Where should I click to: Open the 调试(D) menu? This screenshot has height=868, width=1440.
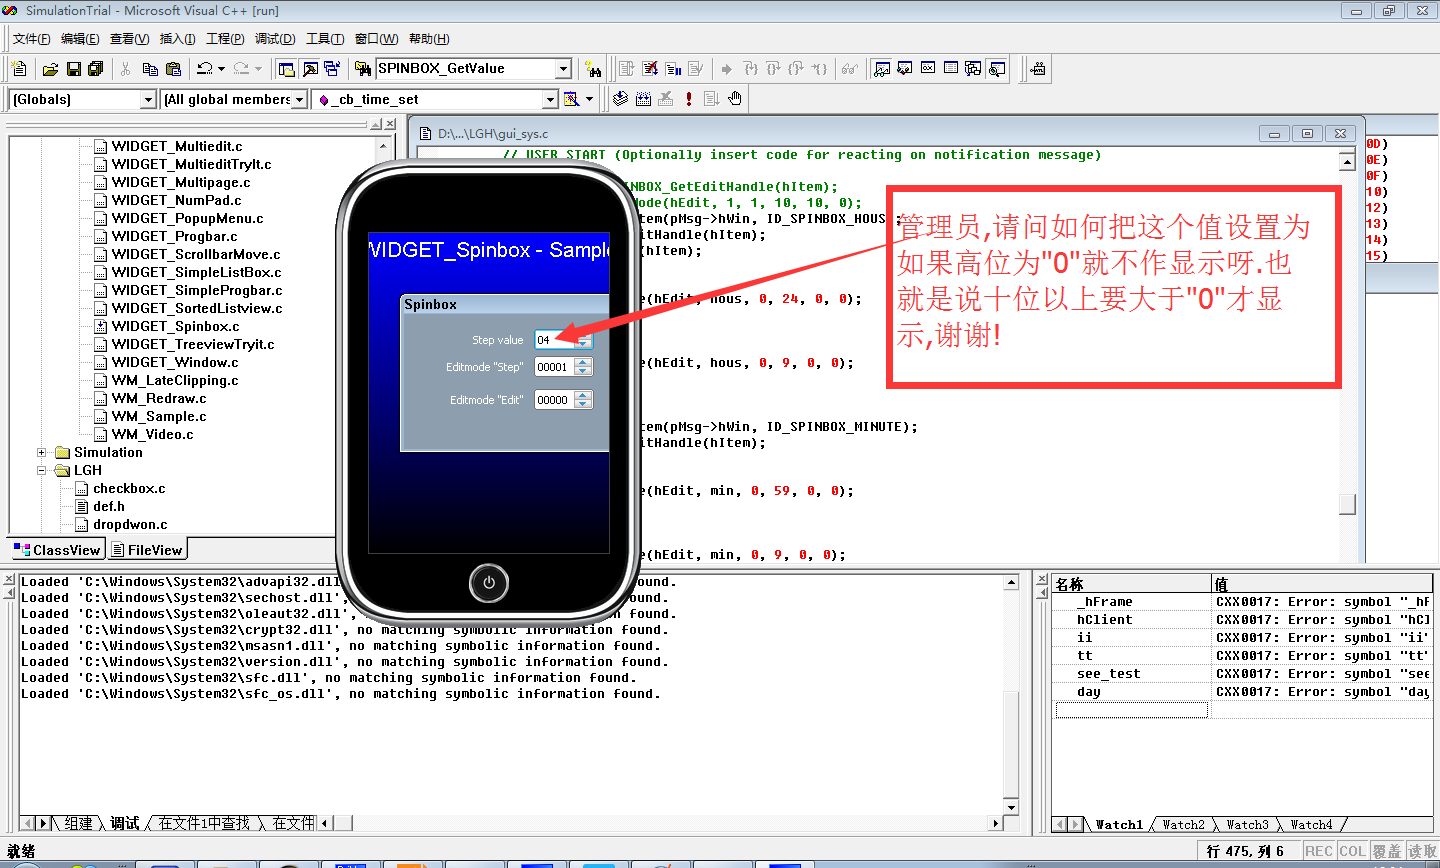[275, 39]
